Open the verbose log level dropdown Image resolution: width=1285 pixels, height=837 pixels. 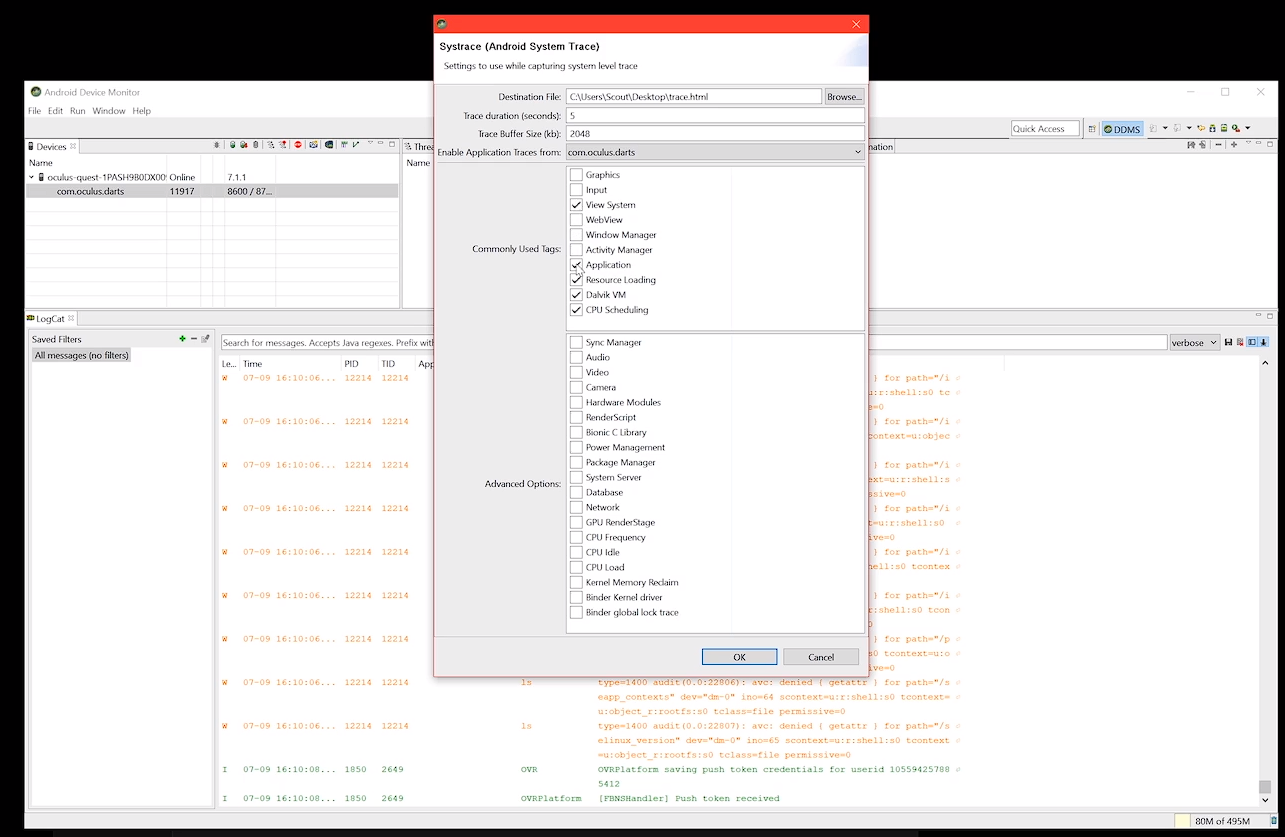click(x=1195, y=342)
